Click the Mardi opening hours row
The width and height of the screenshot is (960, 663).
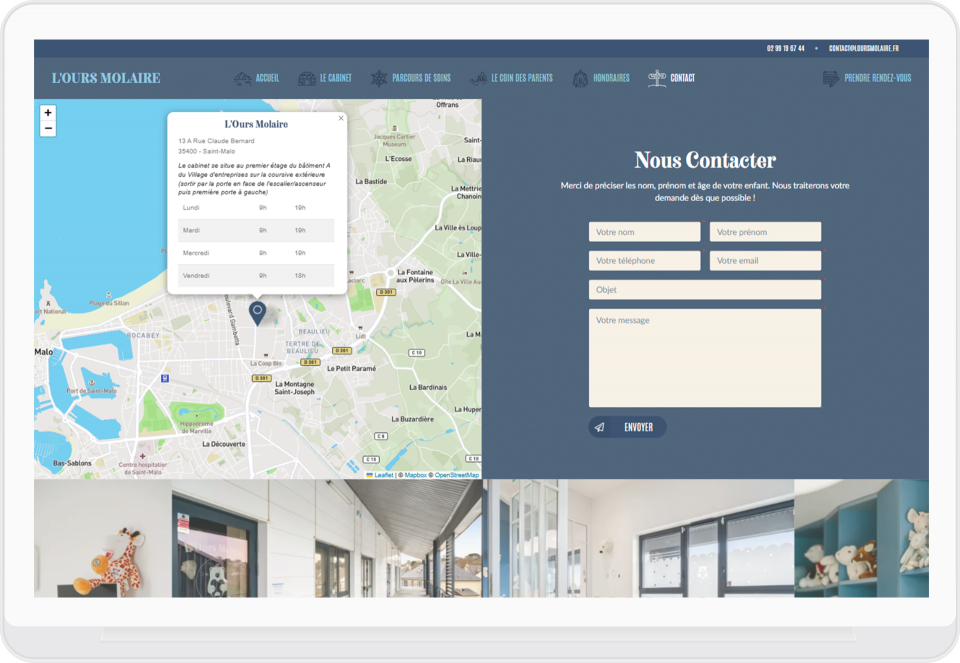coord(256,230)
